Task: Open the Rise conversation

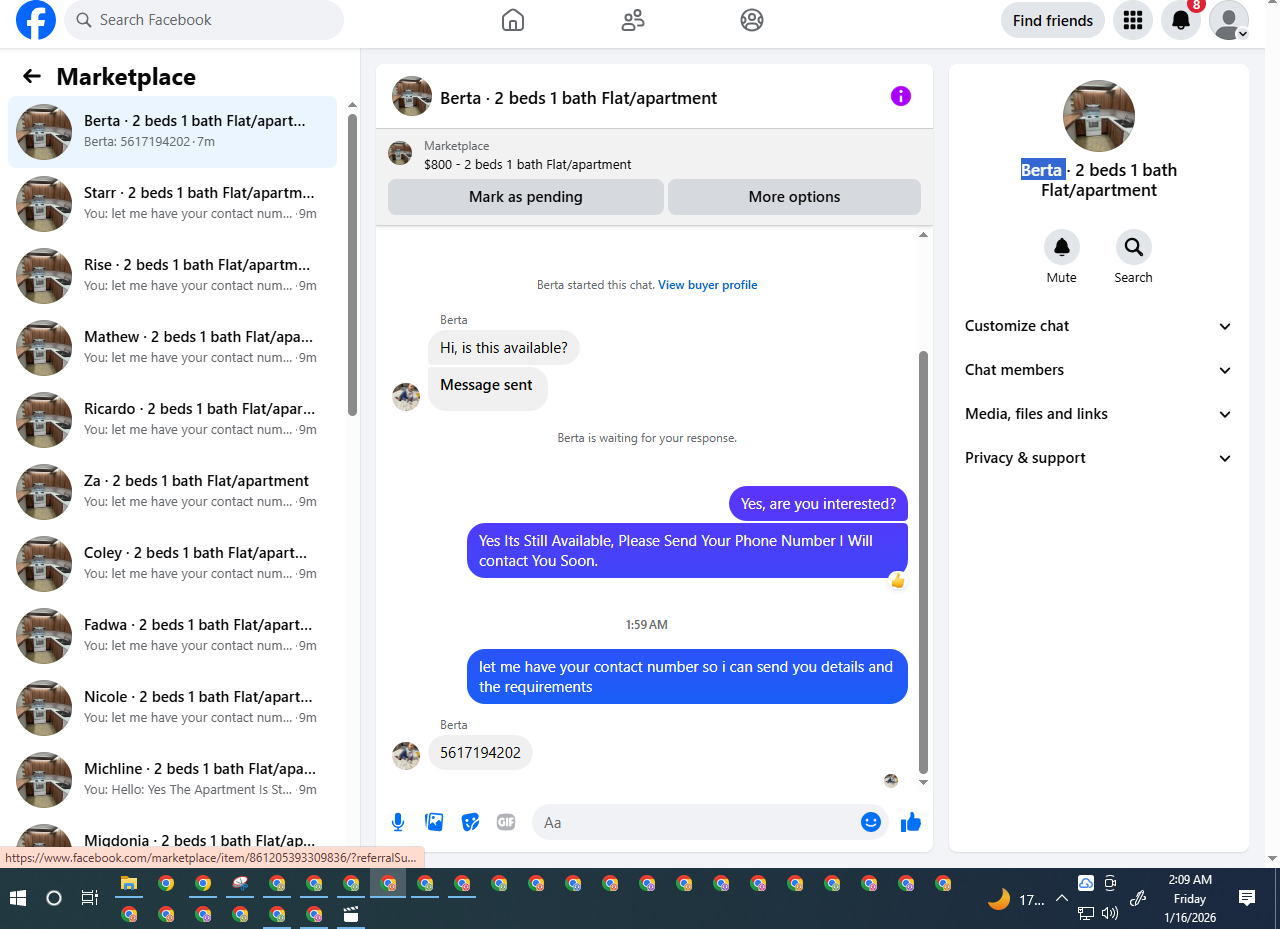Action: [172, 276]
